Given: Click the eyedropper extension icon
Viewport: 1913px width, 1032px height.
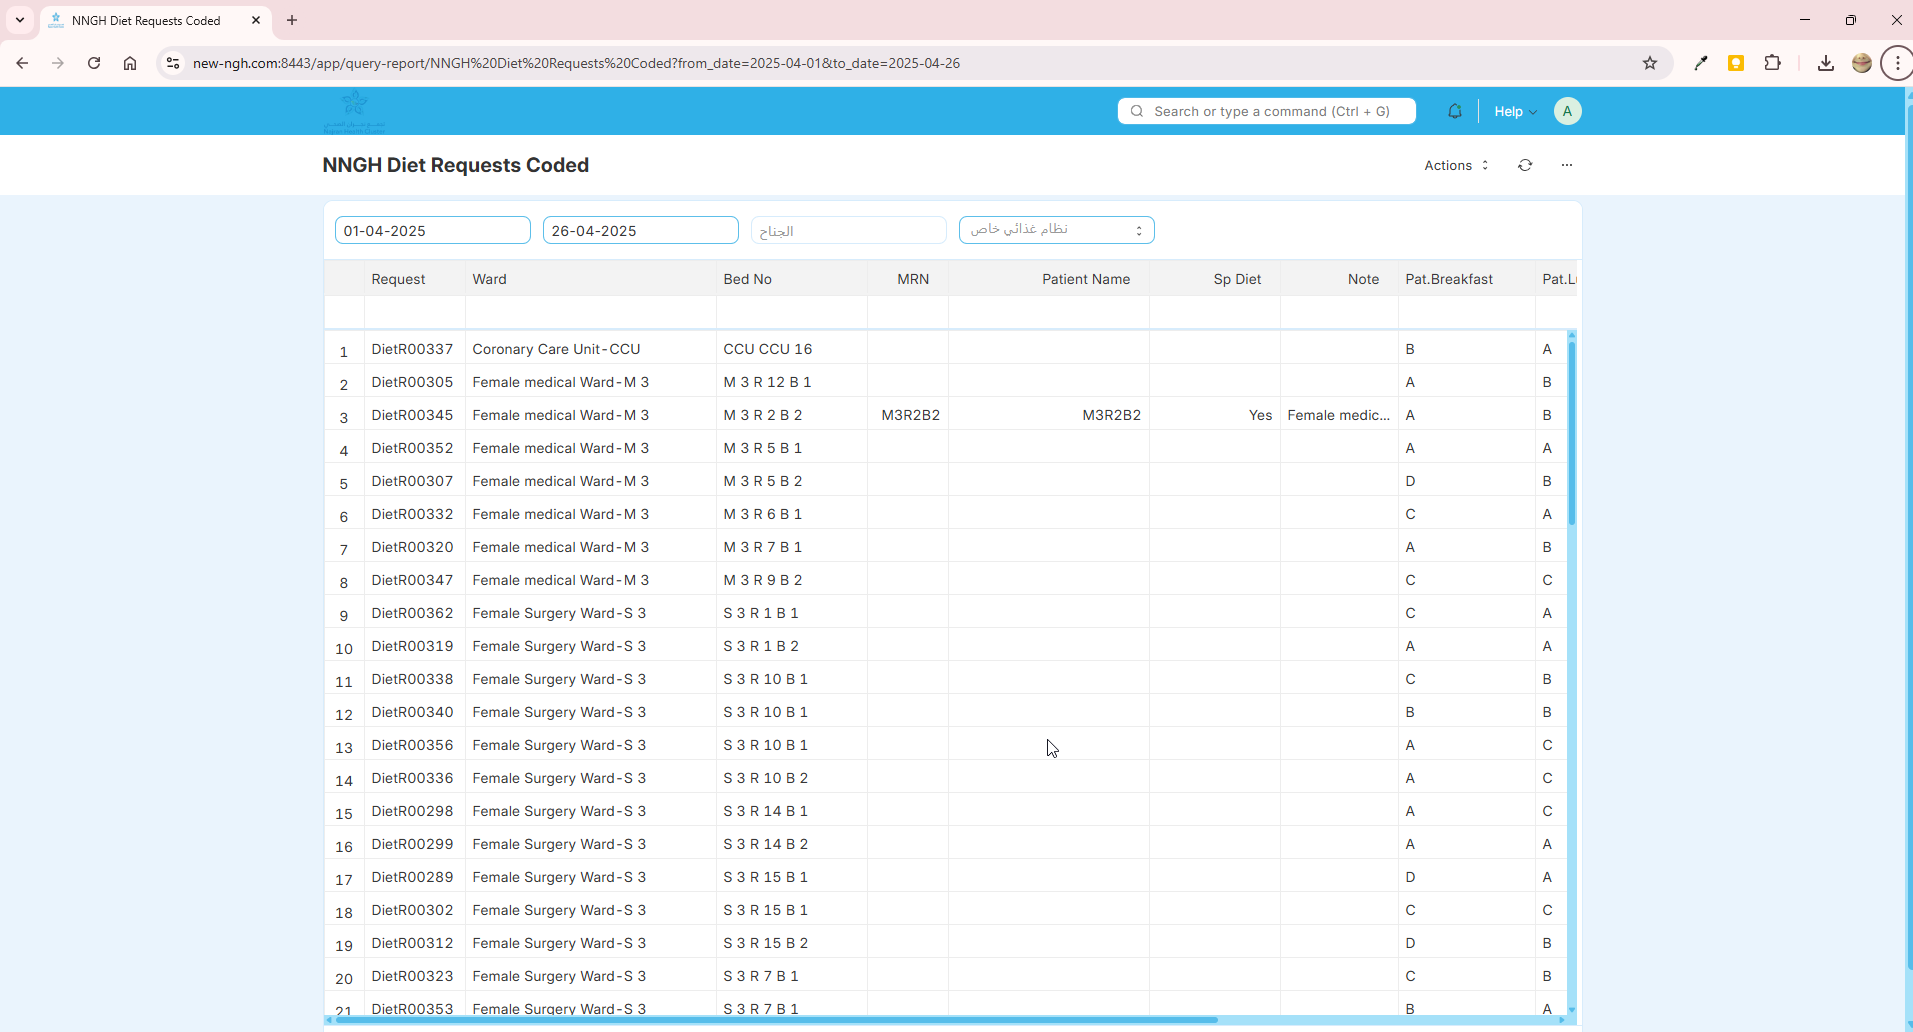Looking at the screenshot, I should (1700, 63).
